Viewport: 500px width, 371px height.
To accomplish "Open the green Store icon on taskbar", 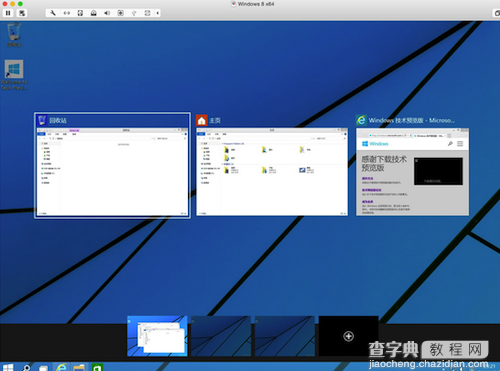I will click(97, 368).
